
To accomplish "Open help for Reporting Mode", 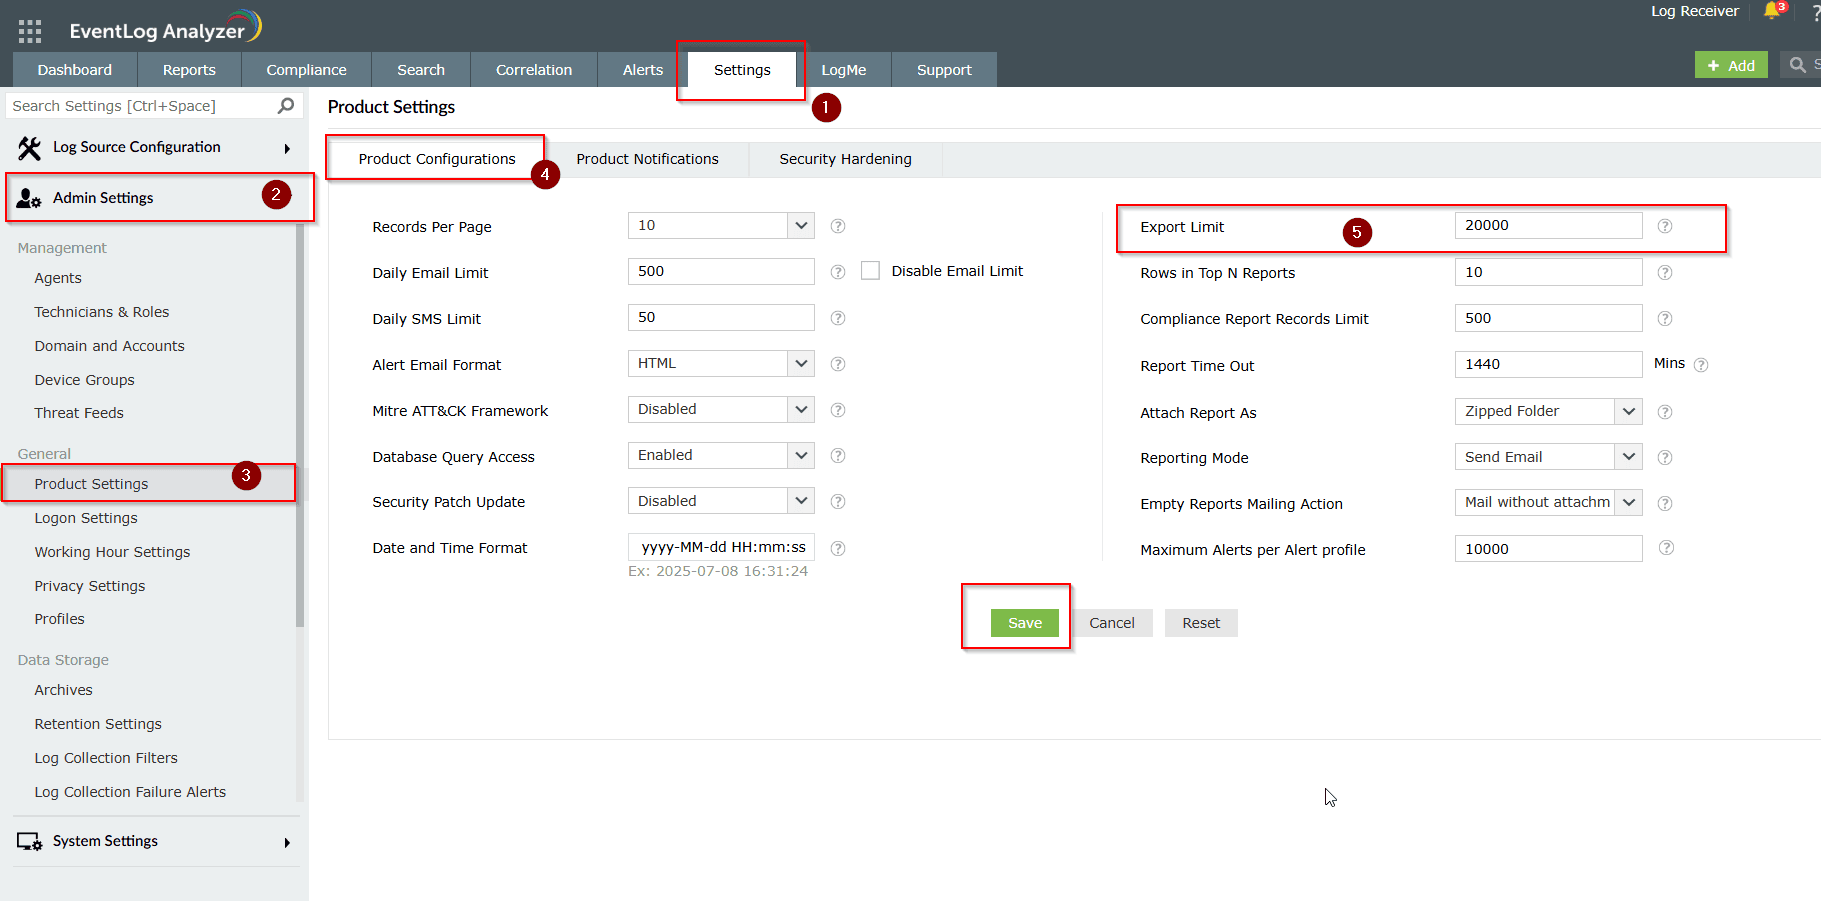I will pos(1665,457).
